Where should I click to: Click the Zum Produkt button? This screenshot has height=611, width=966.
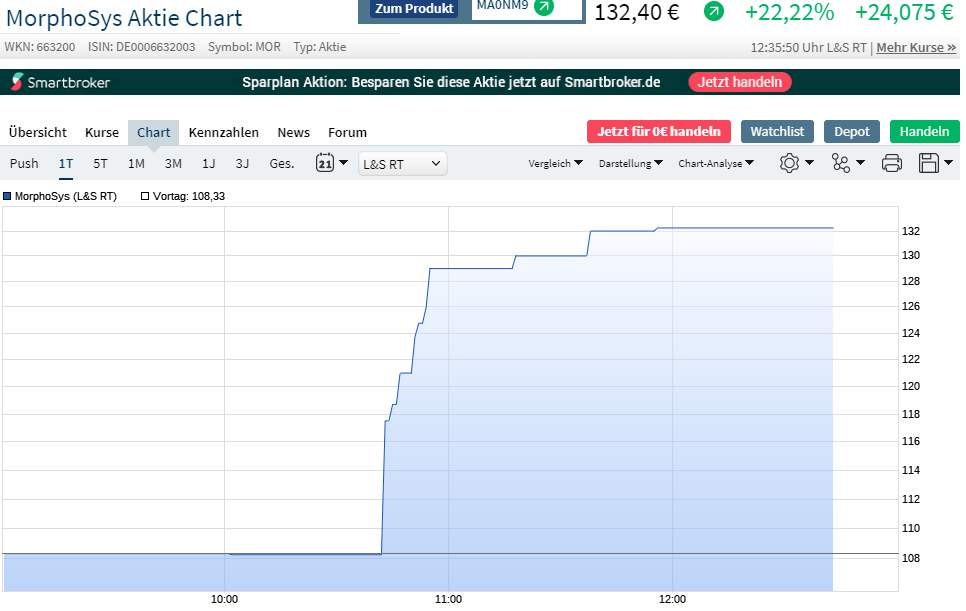click(x=414, y=9)
